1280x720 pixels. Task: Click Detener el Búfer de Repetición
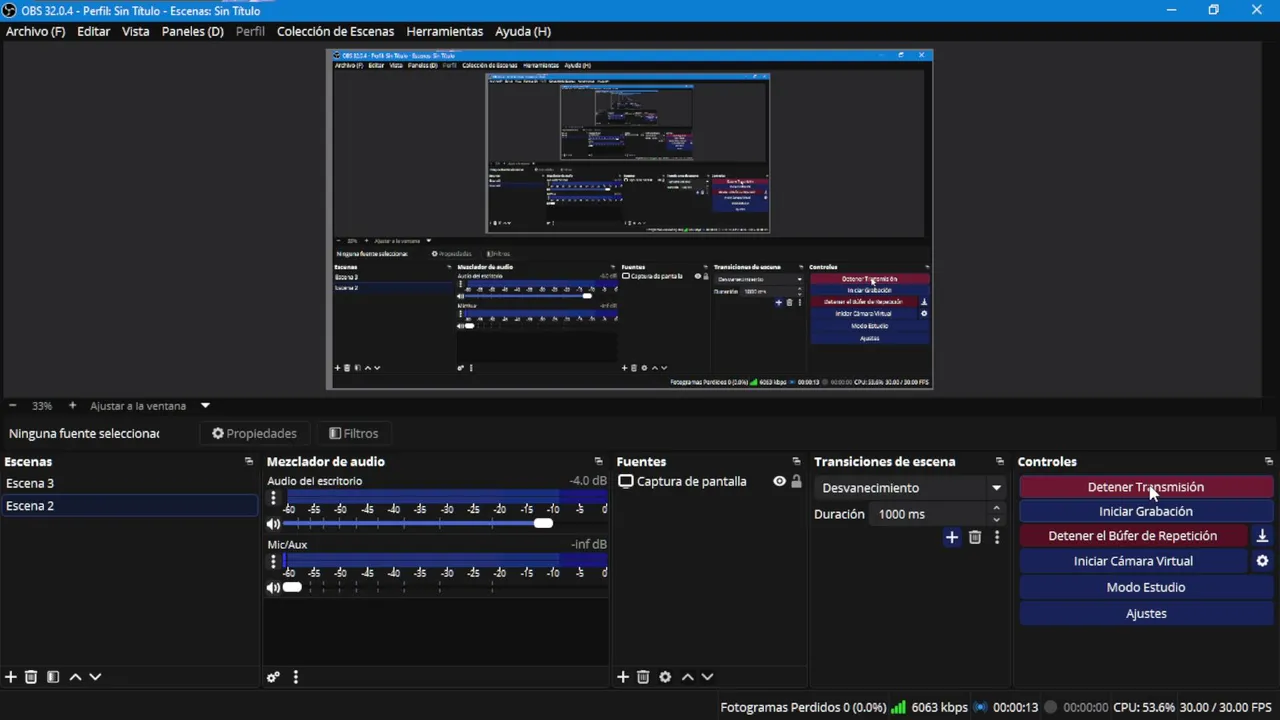click(x=1133, y=536)
